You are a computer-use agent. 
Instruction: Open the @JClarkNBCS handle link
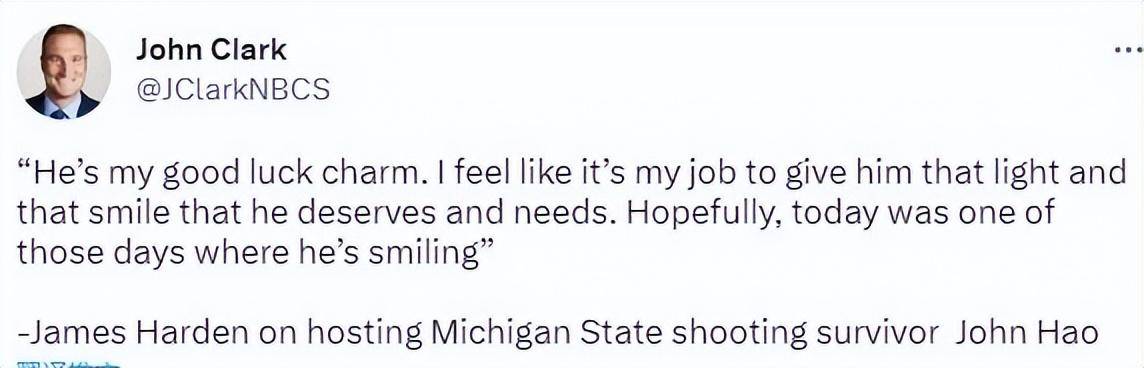pyautogui.click(x=233, y=89)
